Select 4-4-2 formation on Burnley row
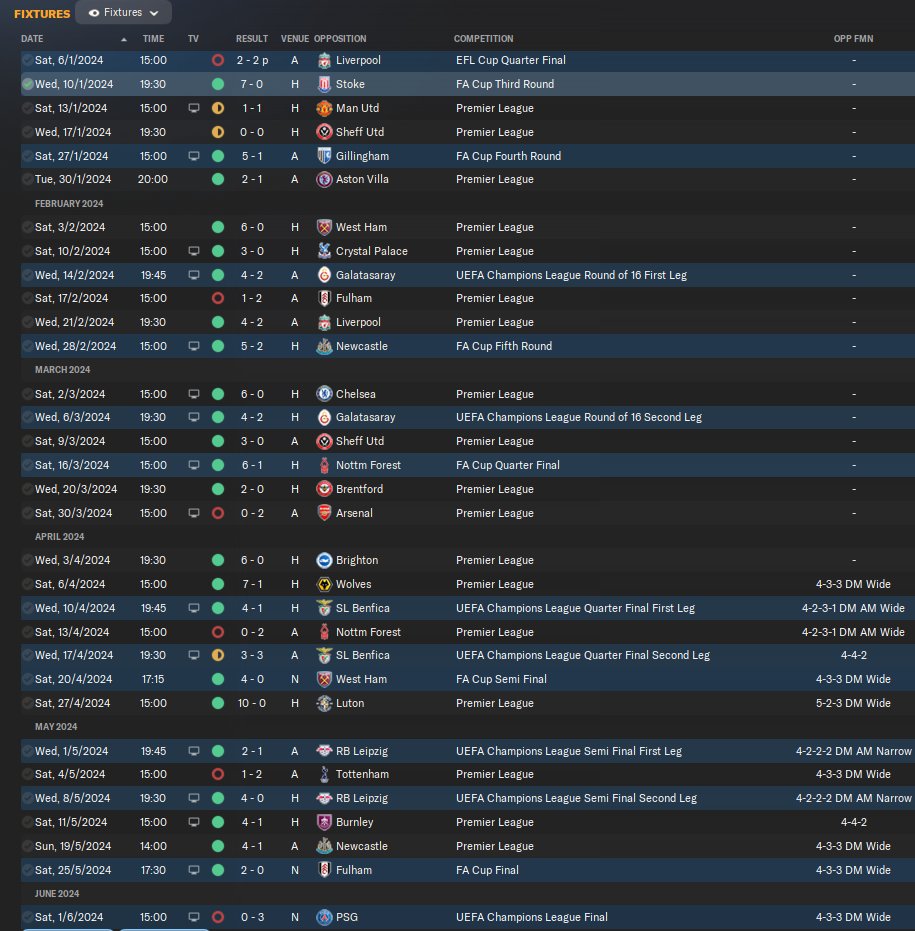 tap(853, 822)
